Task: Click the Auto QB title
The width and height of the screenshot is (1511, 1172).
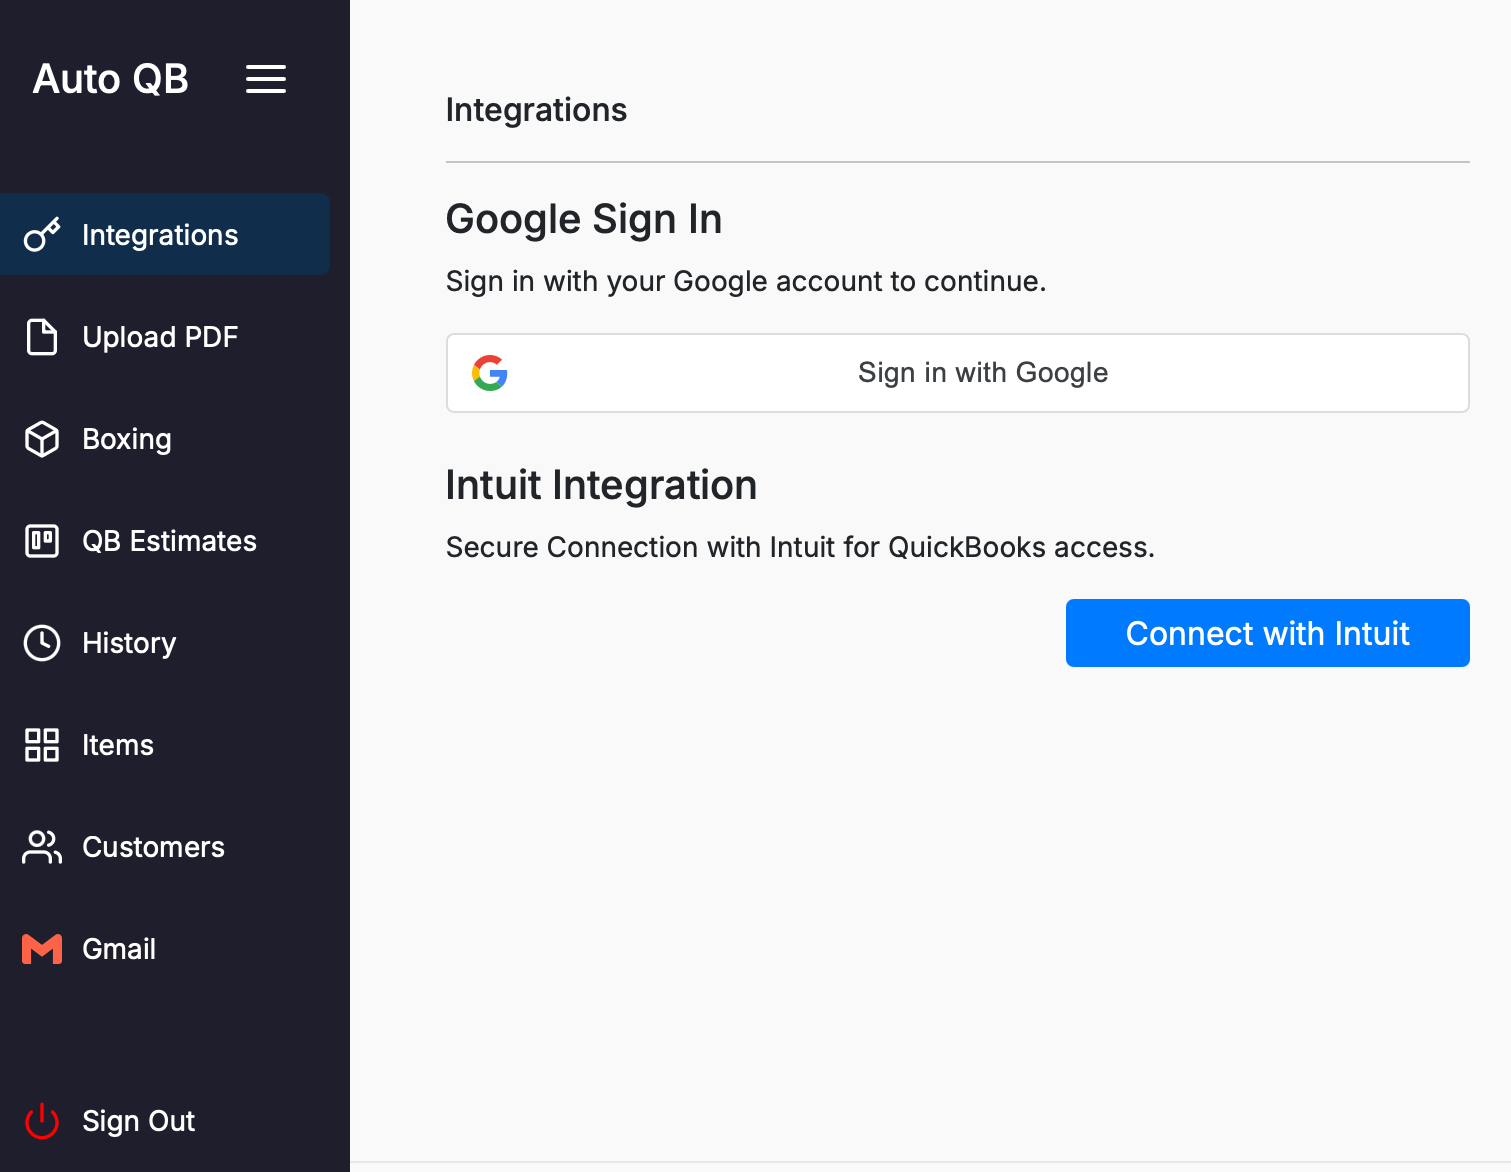Action: tap(111, 79)
